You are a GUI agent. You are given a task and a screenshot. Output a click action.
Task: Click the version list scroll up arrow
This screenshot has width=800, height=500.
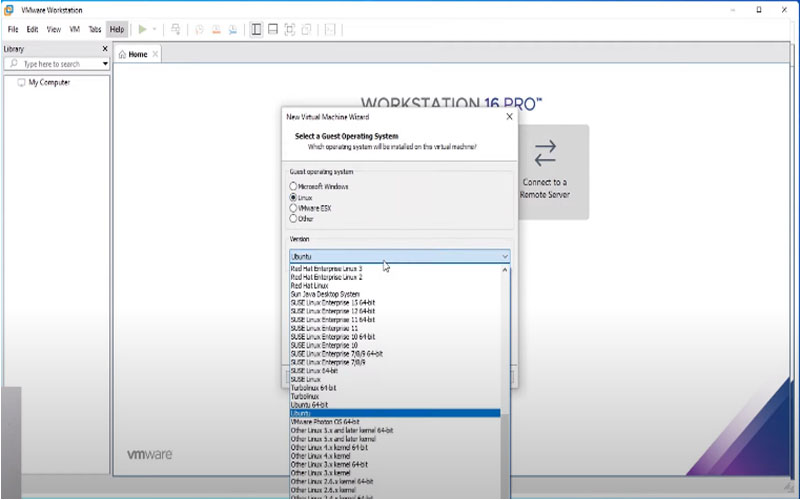tap(505, 270)
